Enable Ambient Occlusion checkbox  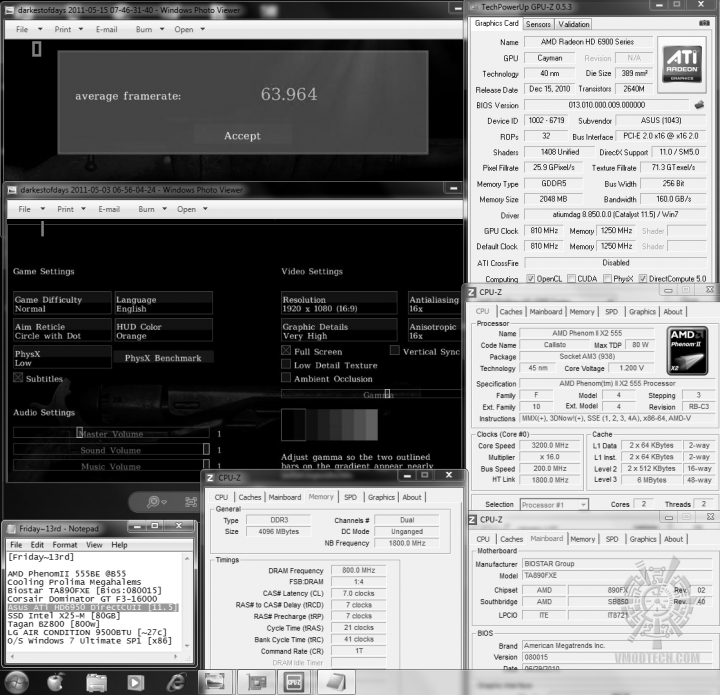pyautogui.click(x=286, y=378)
